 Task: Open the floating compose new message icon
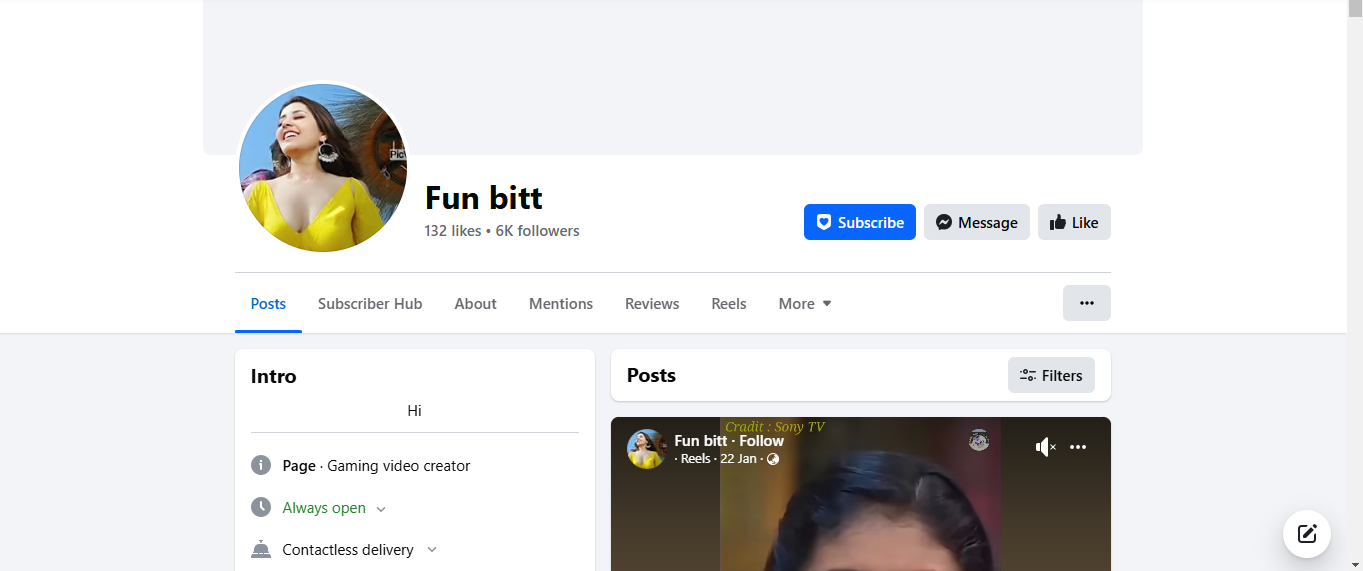tap(1307, 533)
